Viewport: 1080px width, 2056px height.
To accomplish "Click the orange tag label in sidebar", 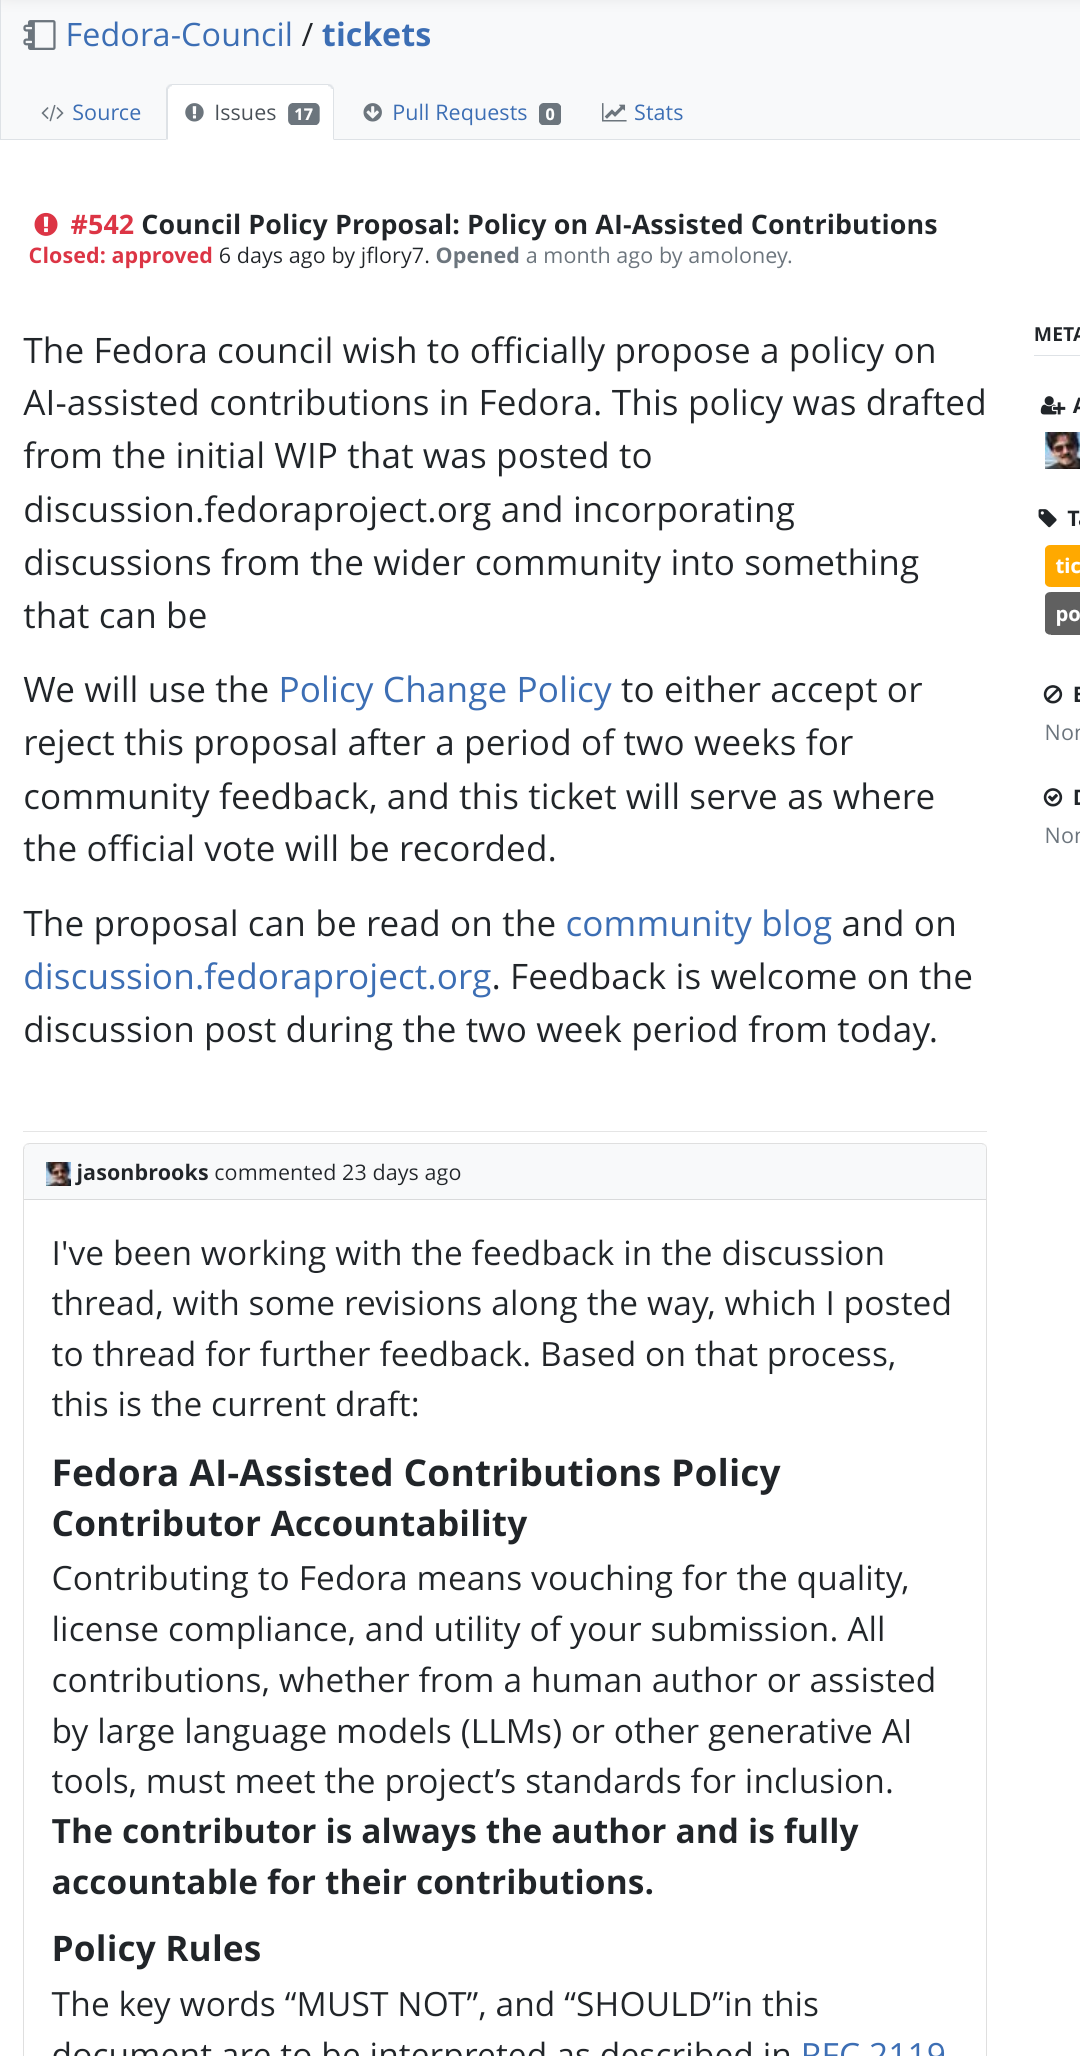I will coord(1063,566).
